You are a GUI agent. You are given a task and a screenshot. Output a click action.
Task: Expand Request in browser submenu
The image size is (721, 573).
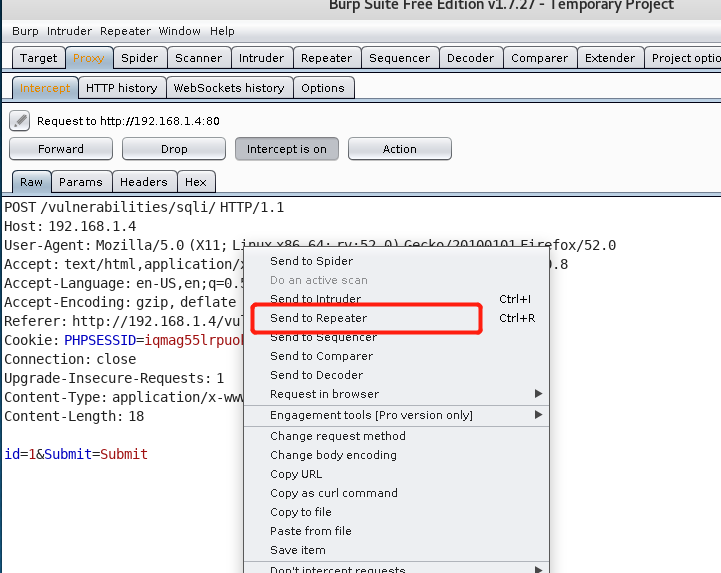[x=396, y=394]
